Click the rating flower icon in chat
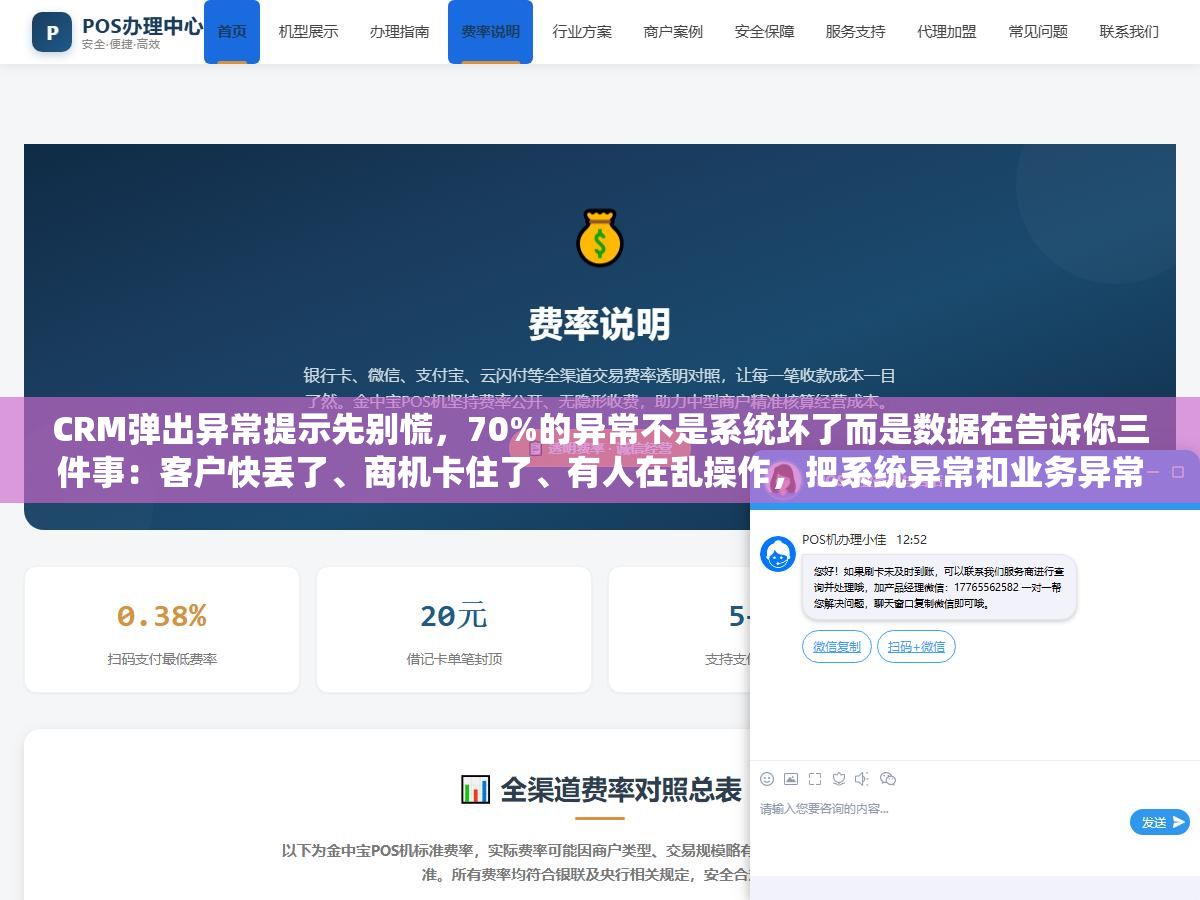The height and width of the screenshot is (900, 1200). pyautogui.click(x=839, y=779)
